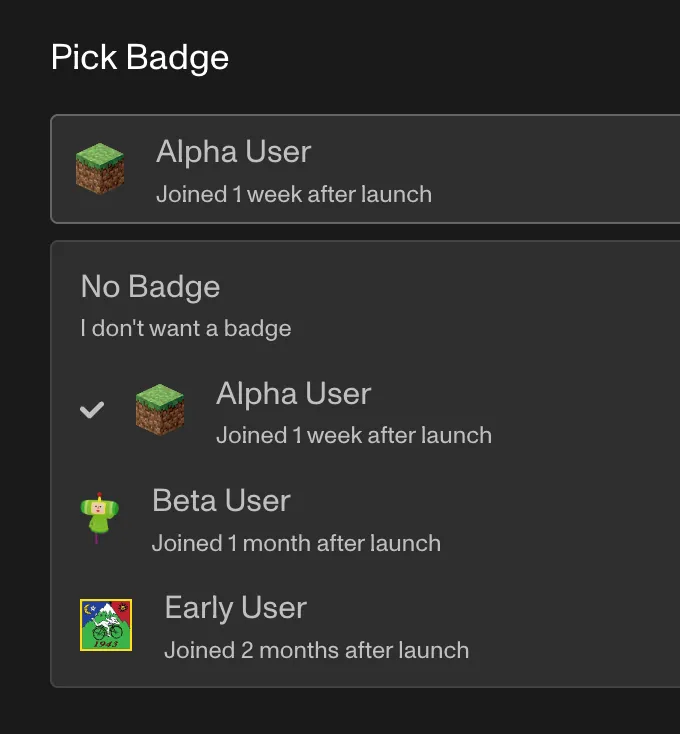Click the grass block icon in selected badge

tap(100, 169)
